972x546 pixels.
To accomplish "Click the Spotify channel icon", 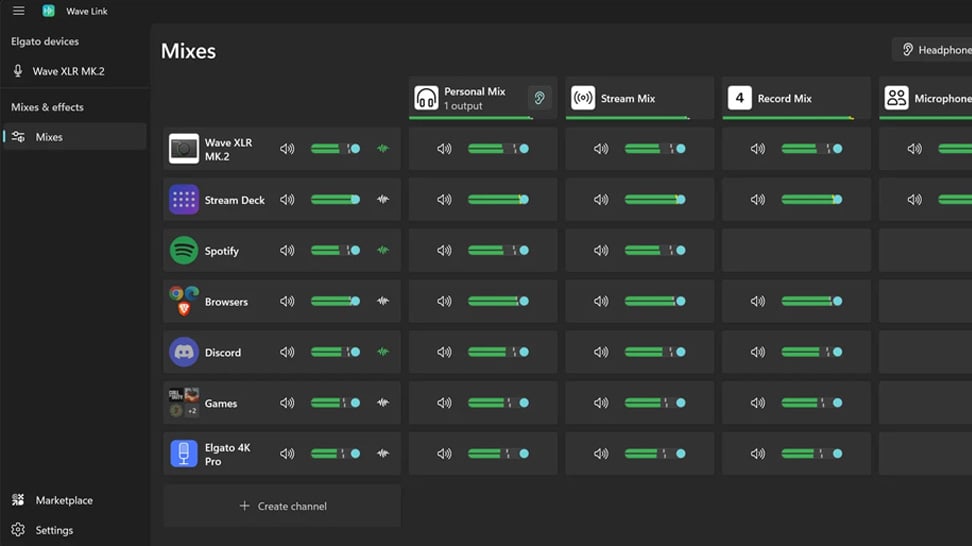I will [x=184, y=250].
